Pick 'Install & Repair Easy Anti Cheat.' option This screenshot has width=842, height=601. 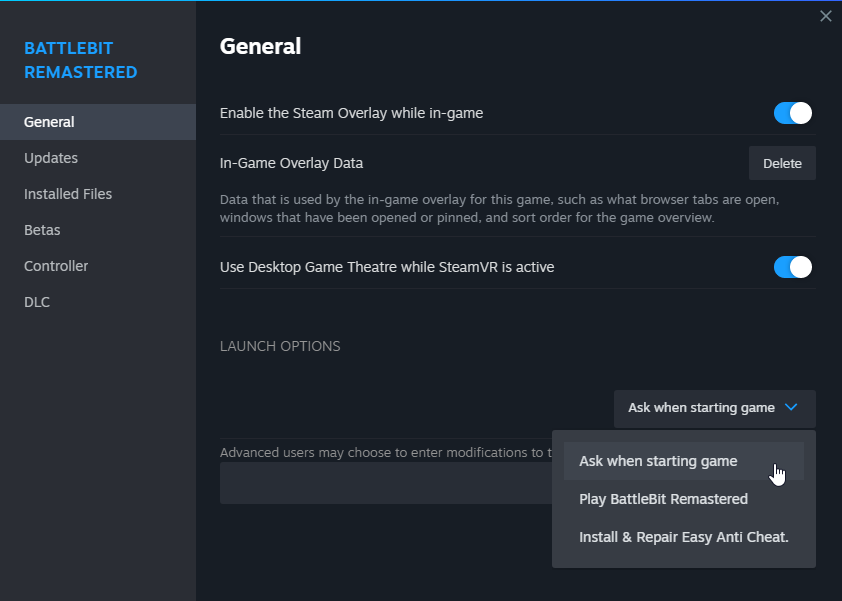pos(683,537)
